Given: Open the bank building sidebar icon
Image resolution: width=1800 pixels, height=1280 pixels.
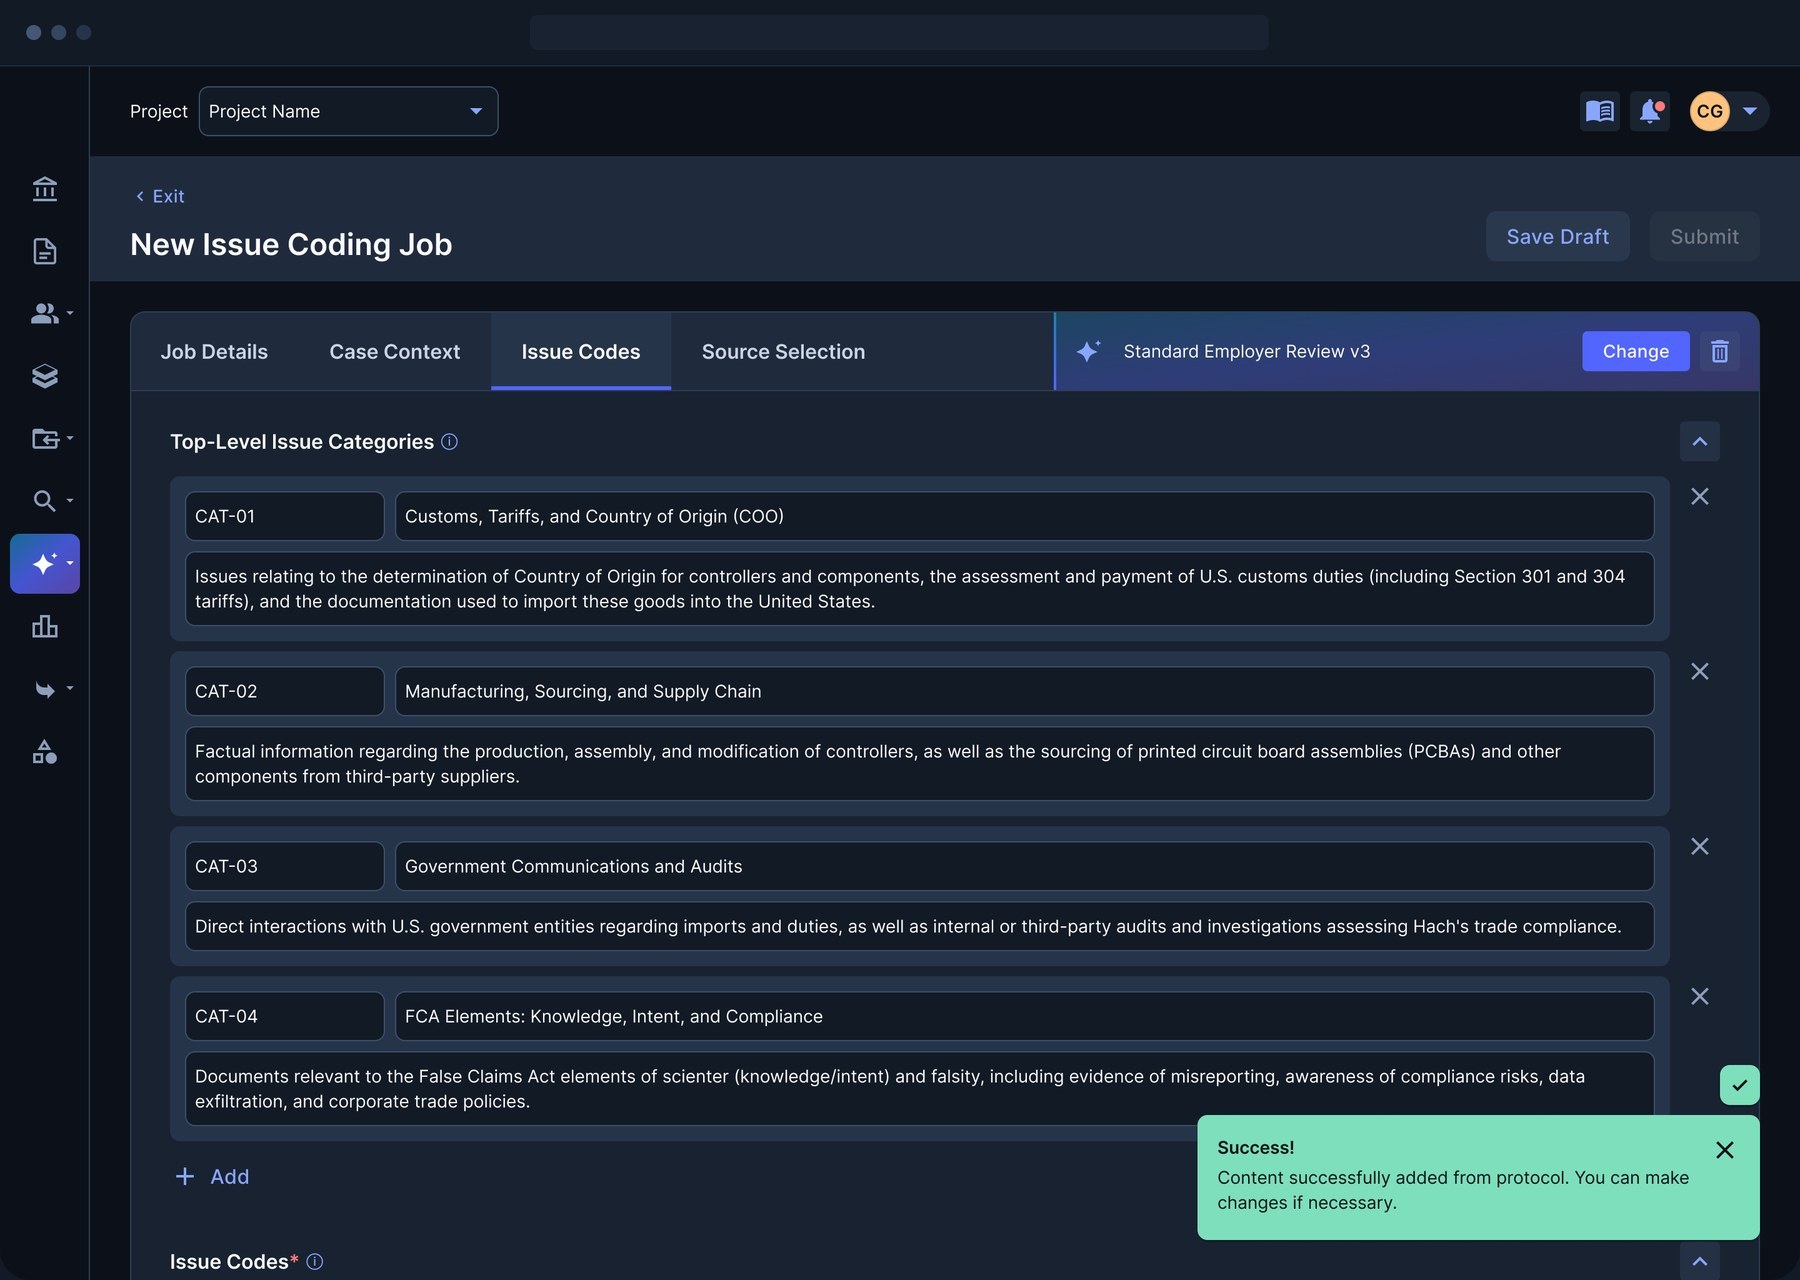Looking at the screenshot, I should pyautogui.click(x=44, y=189).
